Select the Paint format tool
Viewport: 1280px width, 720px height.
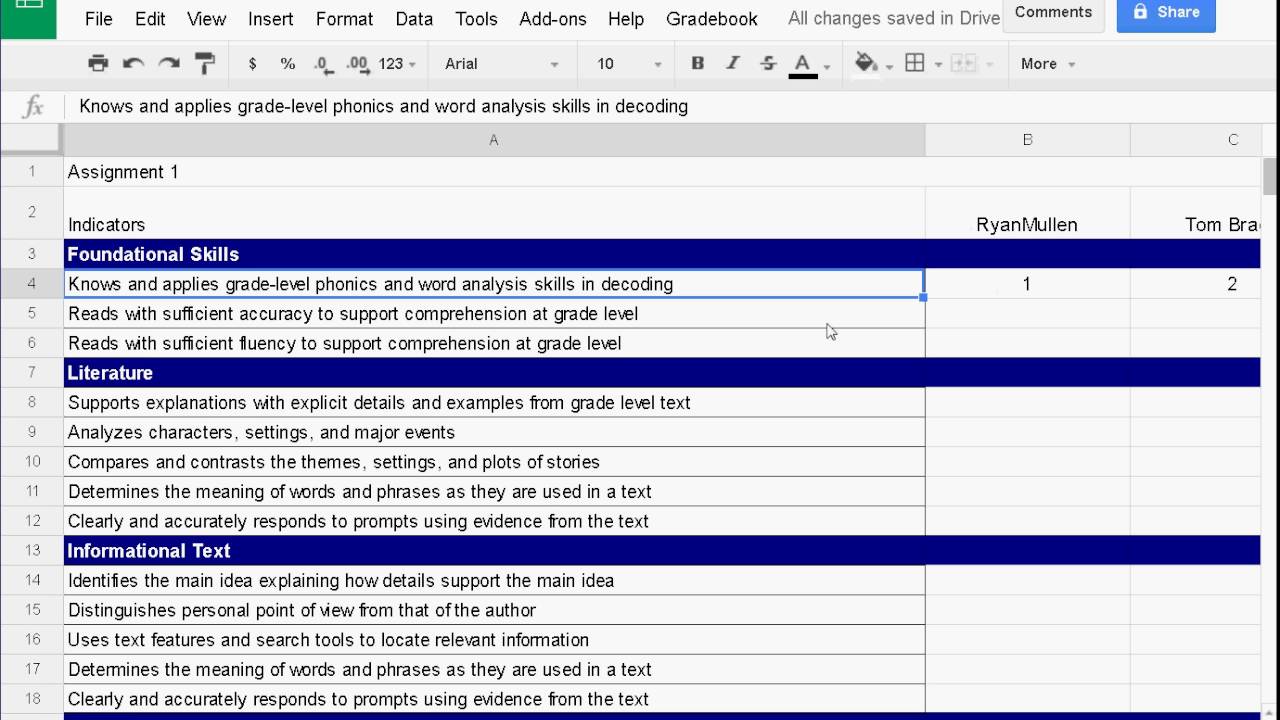[x=205, y=63]
